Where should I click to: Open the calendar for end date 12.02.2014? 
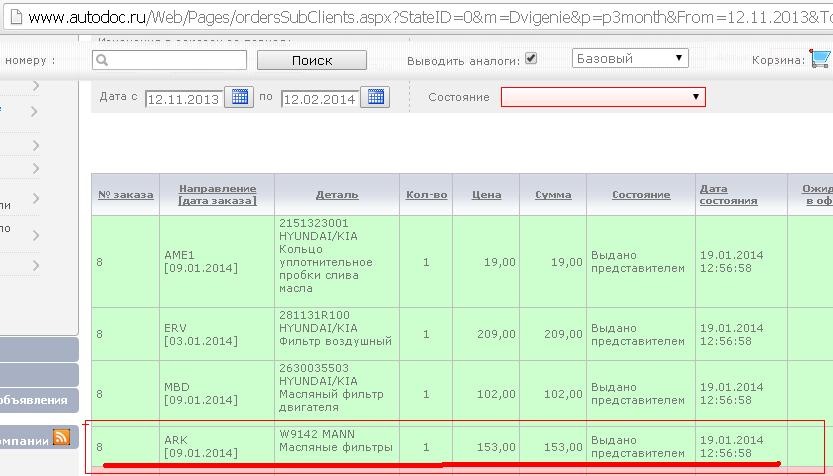pos(375,97)
